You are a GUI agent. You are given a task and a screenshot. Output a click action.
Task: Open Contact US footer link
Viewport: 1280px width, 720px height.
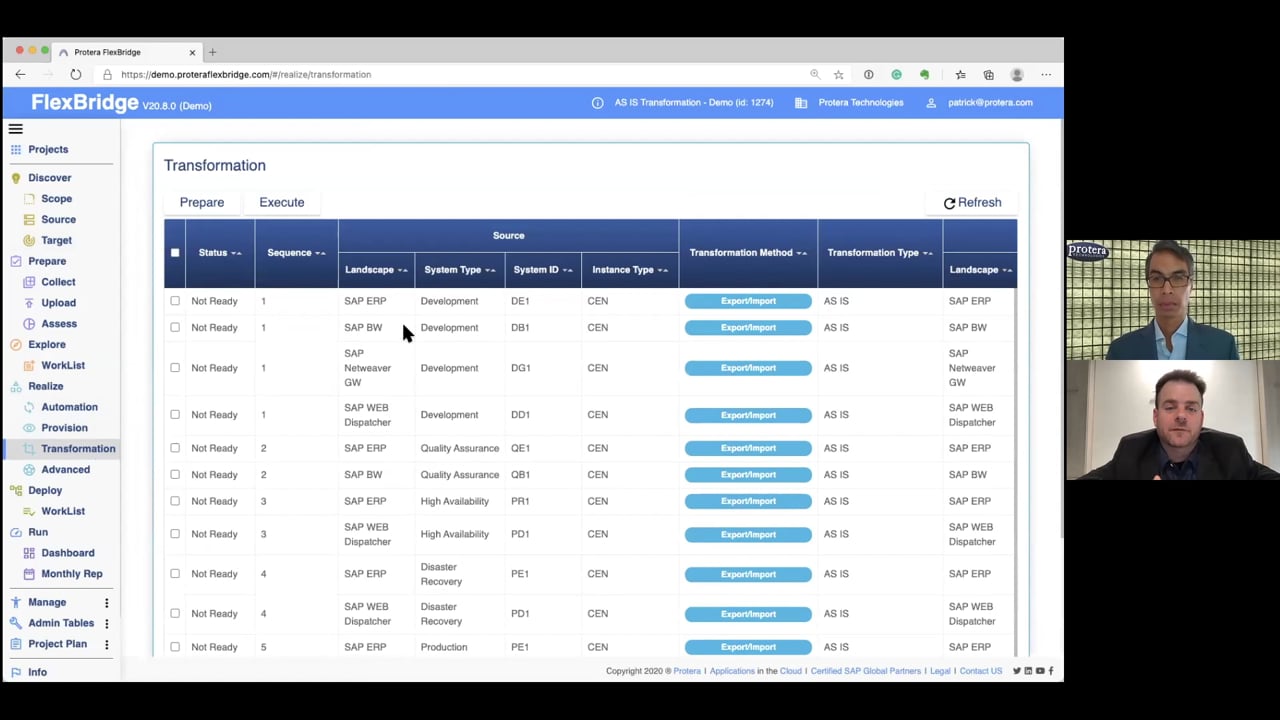pyautogui.click(x=981, y=671)
